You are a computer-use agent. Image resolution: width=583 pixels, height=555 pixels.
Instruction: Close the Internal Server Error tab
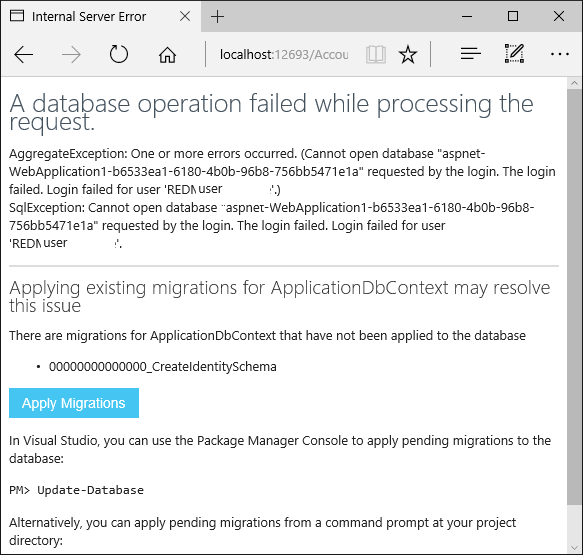tap(185, 16)
